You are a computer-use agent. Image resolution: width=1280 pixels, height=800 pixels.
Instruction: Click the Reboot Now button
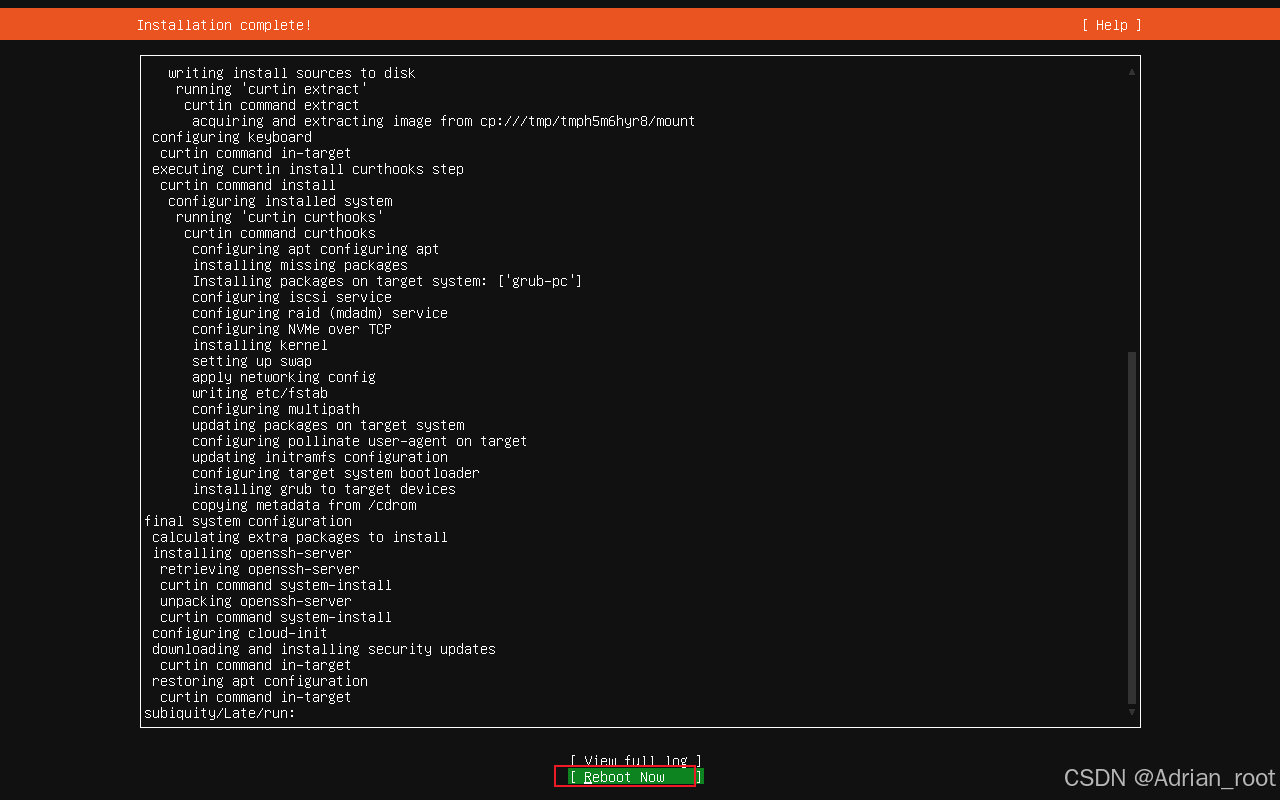click(x=636, y=777)
